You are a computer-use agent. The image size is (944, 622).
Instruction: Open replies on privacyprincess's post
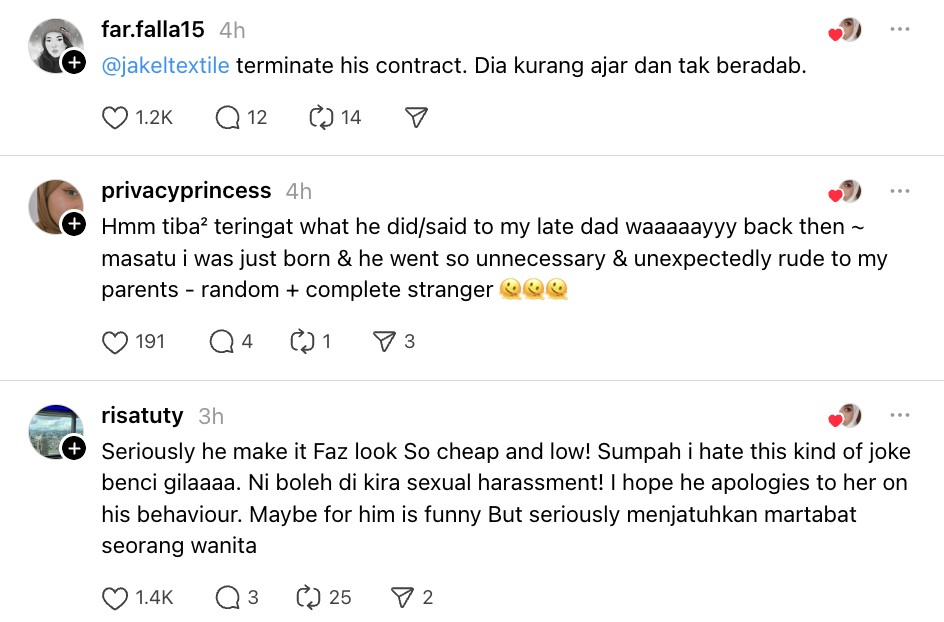pos(221,342)
